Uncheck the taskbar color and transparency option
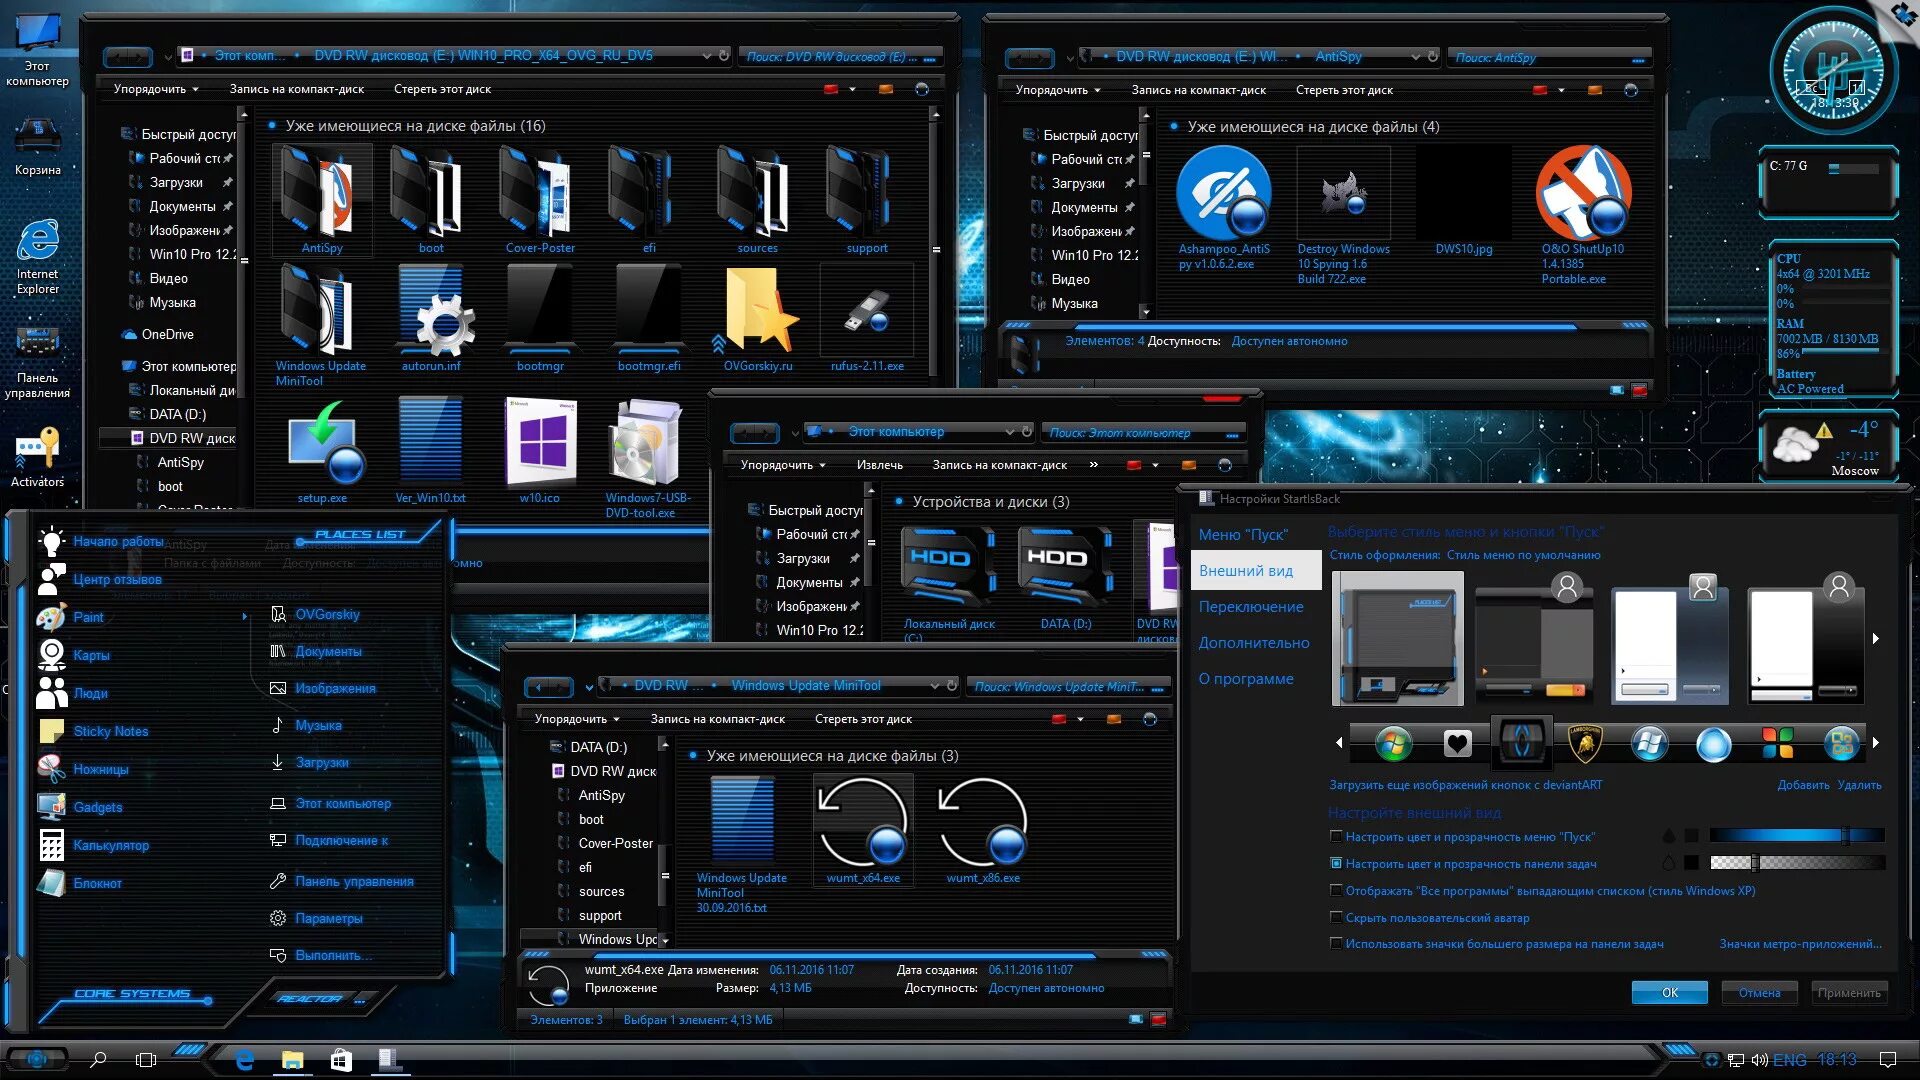1920x1080 pixels. pos(1336,863)
